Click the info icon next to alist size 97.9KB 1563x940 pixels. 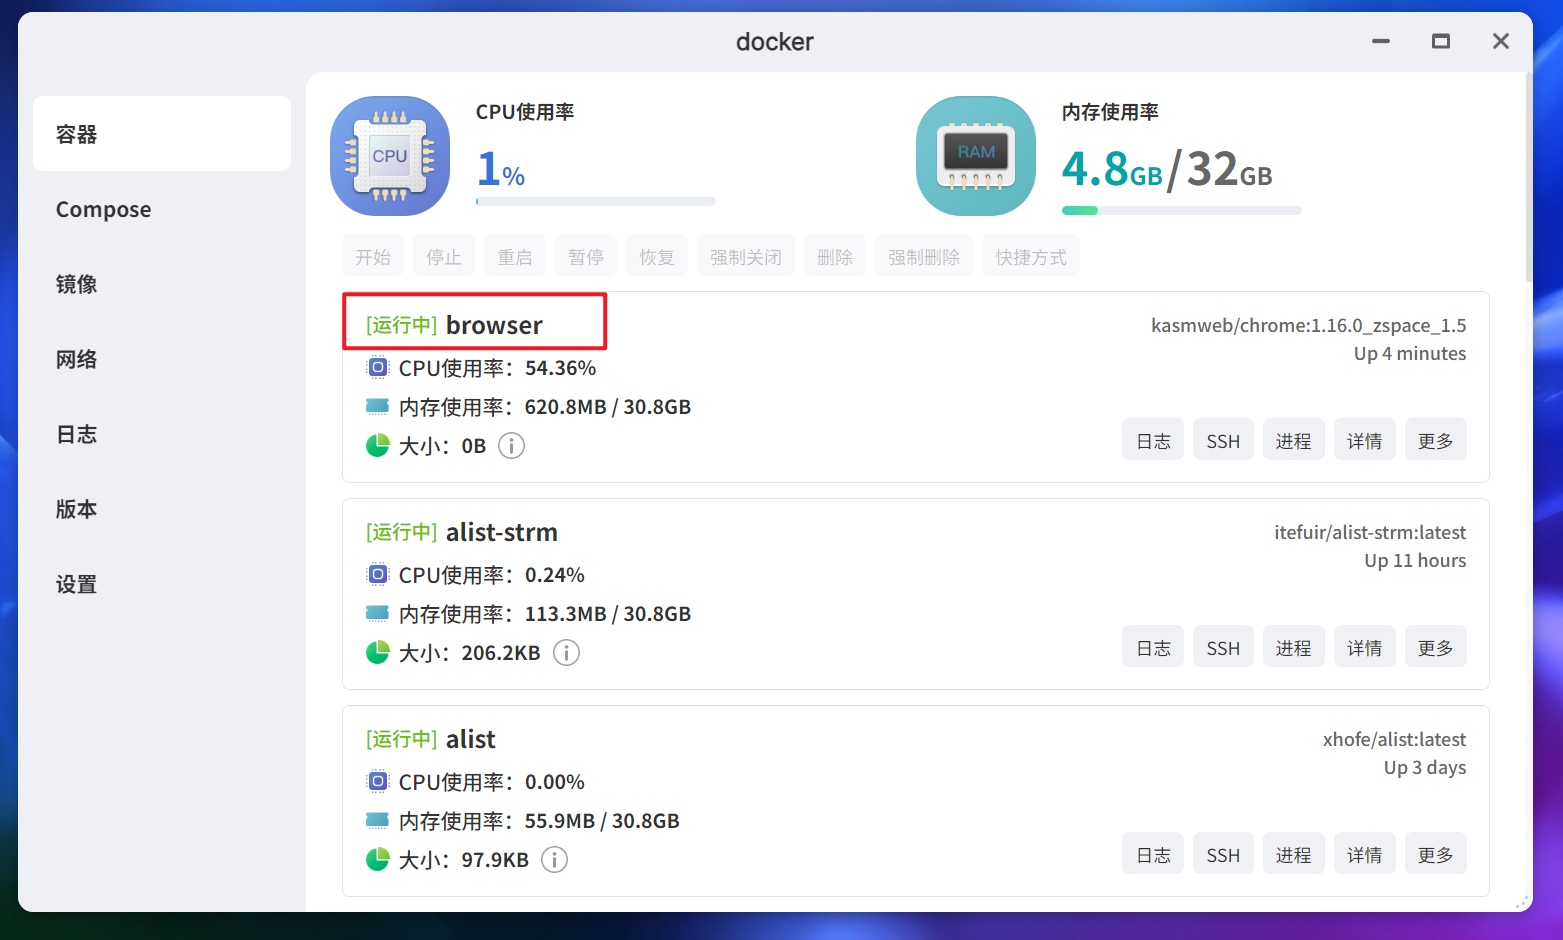coord(554,860)
